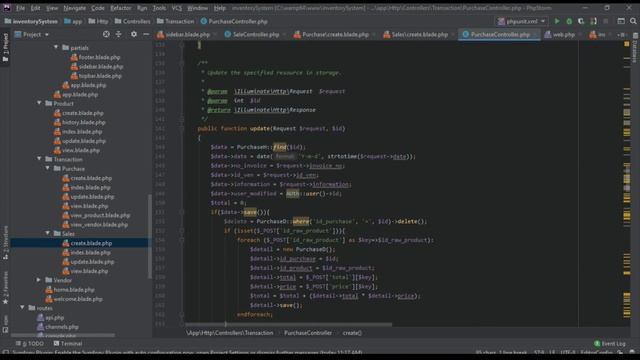Open home.blade.php in project tree
This screenshot has width=640, height=360.
pyautogui.click(x=70, y=289)
